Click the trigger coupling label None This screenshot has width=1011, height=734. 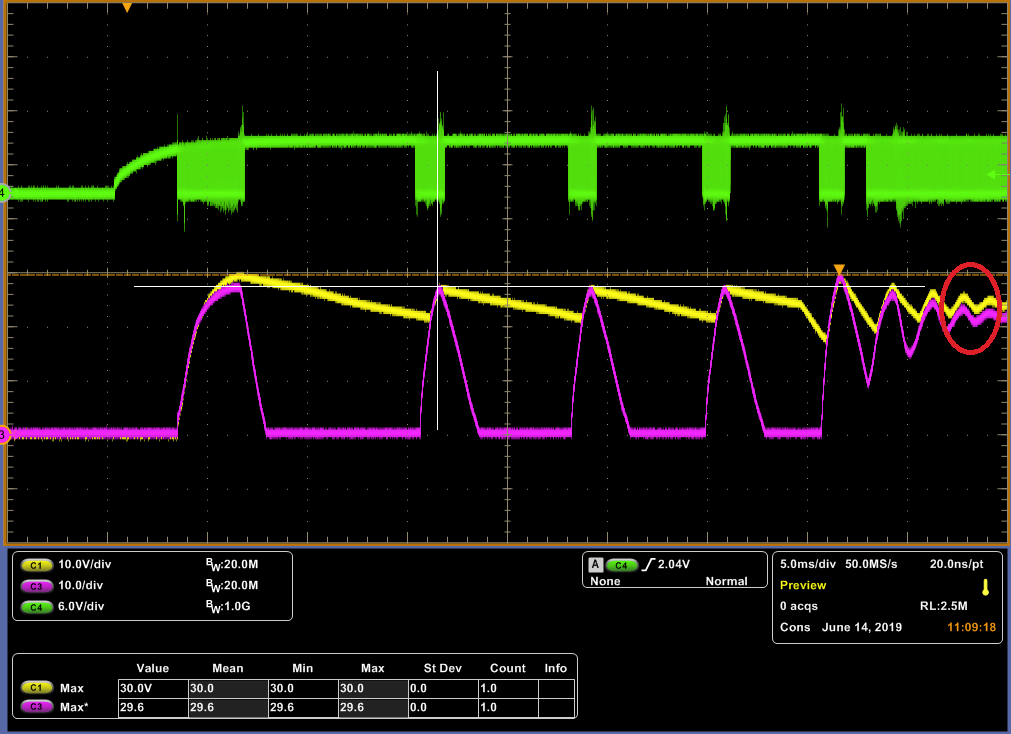pyautogui.click(x=605, y=581)
